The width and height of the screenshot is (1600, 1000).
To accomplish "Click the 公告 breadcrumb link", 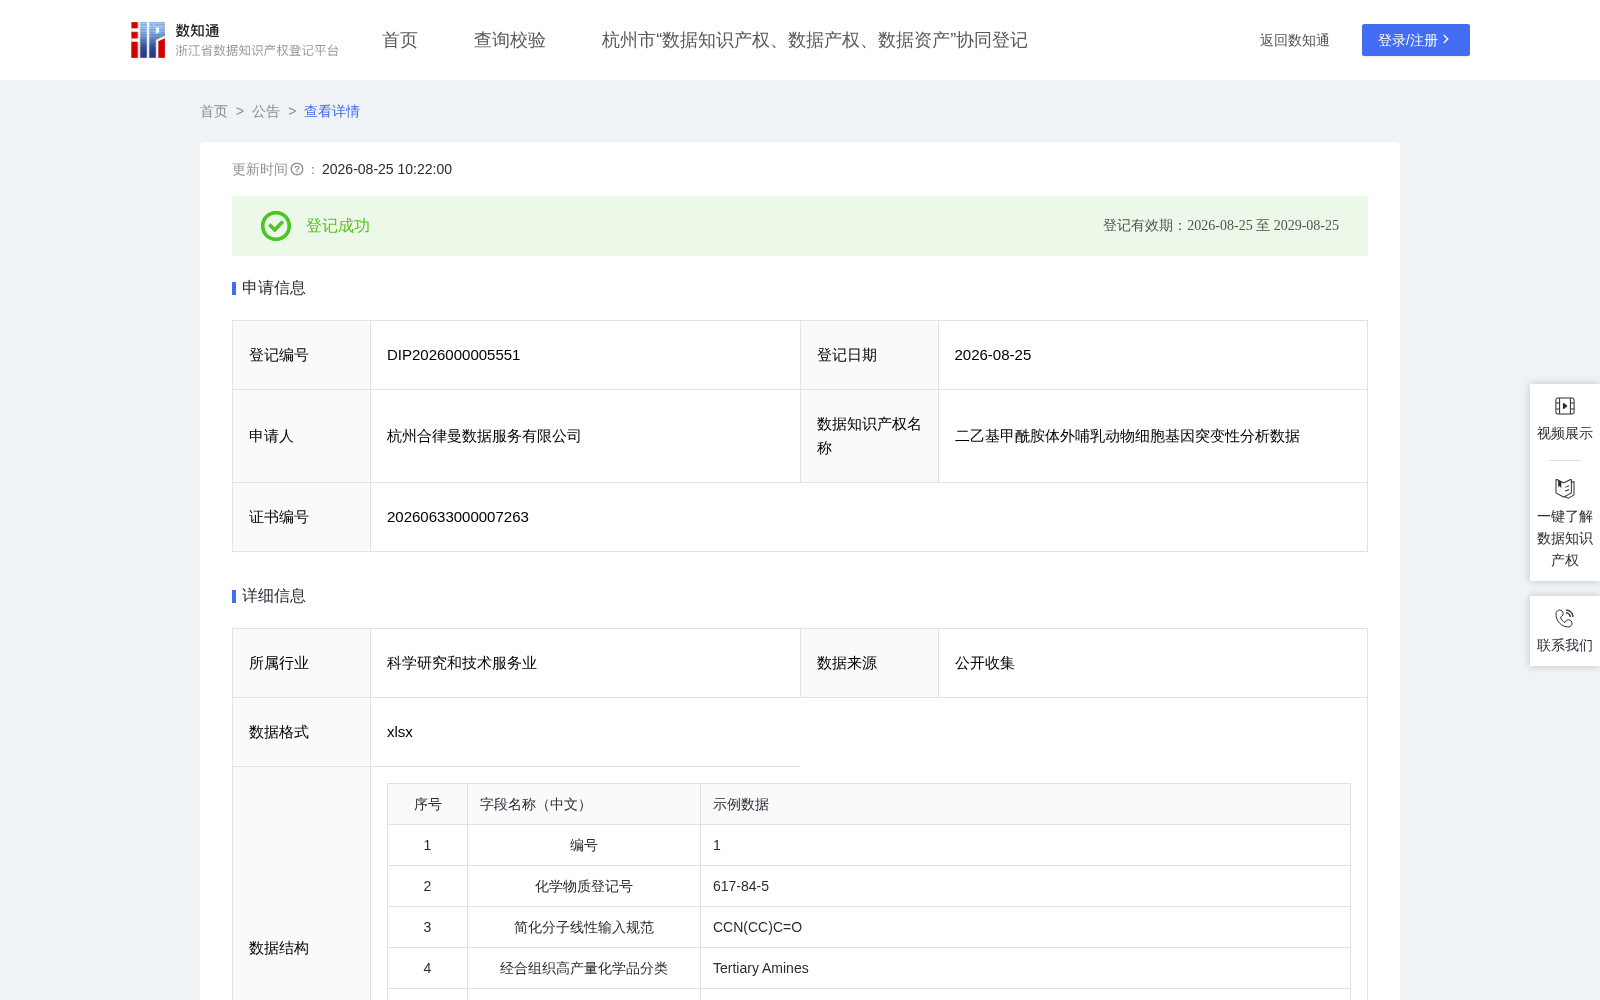I will pyautogui.click(x=266, y=111).
